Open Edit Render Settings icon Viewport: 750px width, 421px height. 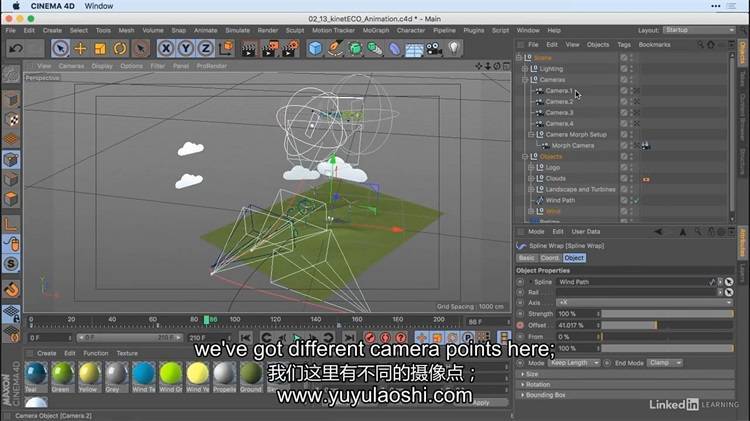coord(290,48)
